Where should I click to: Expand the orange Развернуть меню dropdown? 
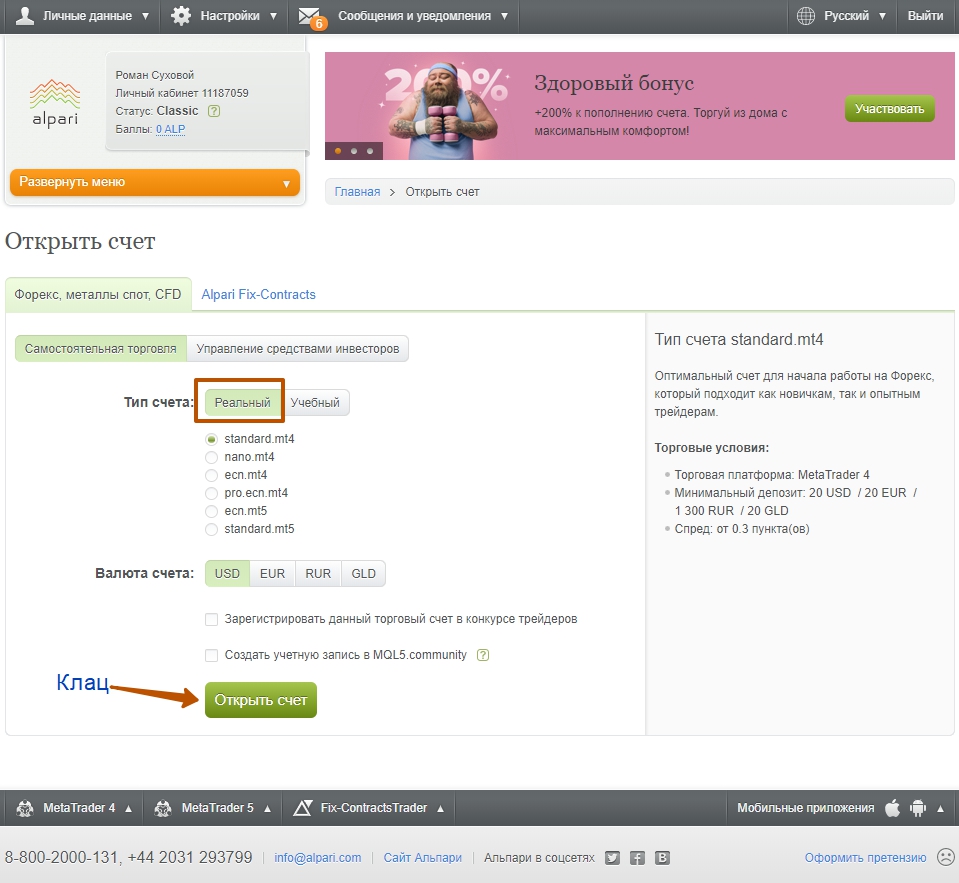(155, 183)
